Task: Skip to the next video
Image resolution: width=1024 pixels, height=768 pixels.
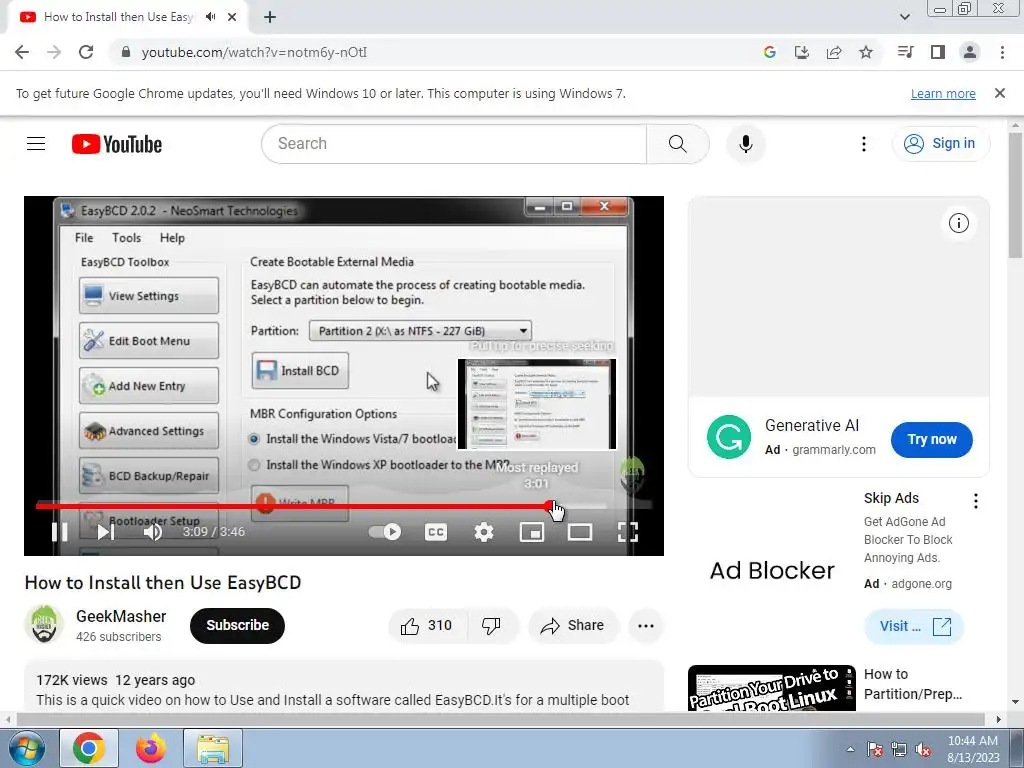Action: (106, 532)
